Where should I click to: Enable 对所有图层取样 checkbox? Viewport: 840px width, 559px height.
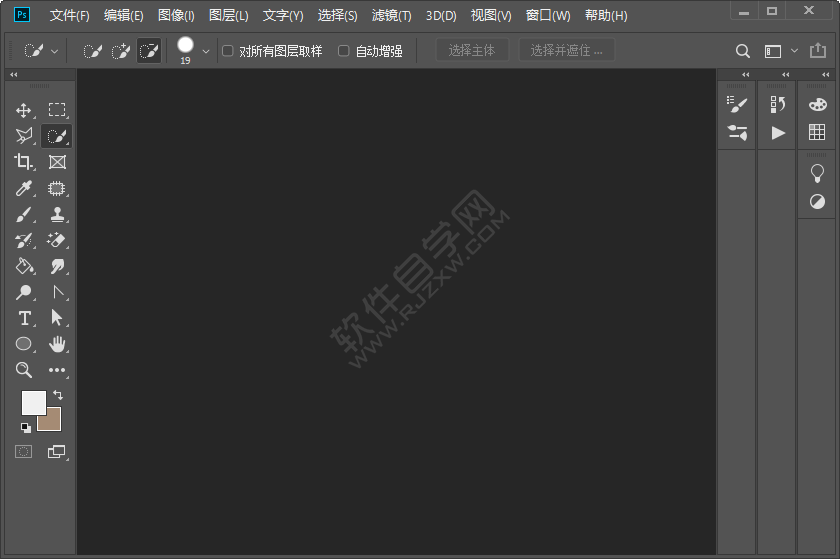click(x=228, y=51)
